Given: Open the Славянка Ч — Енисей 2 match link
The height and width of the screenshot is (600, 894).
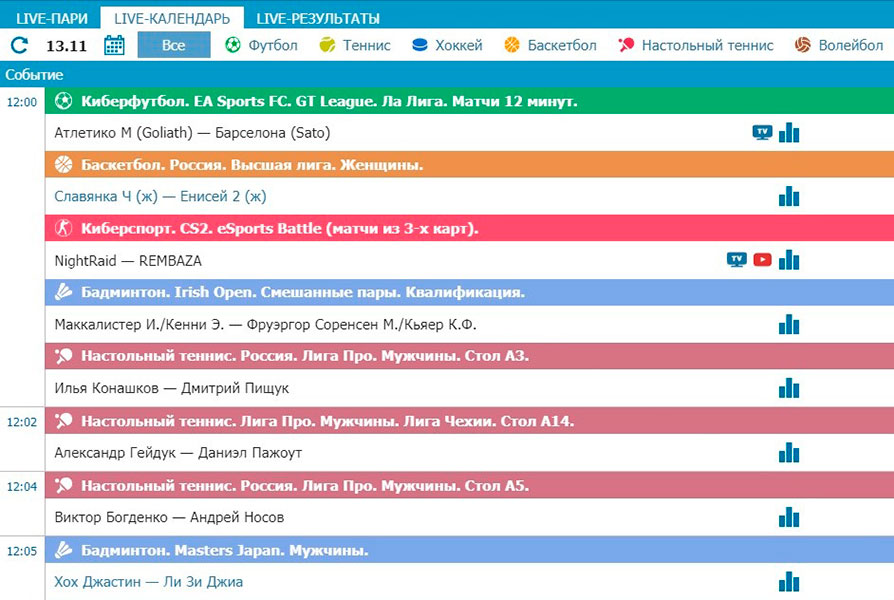Looking at the screenshot, I should pos(160,196).
